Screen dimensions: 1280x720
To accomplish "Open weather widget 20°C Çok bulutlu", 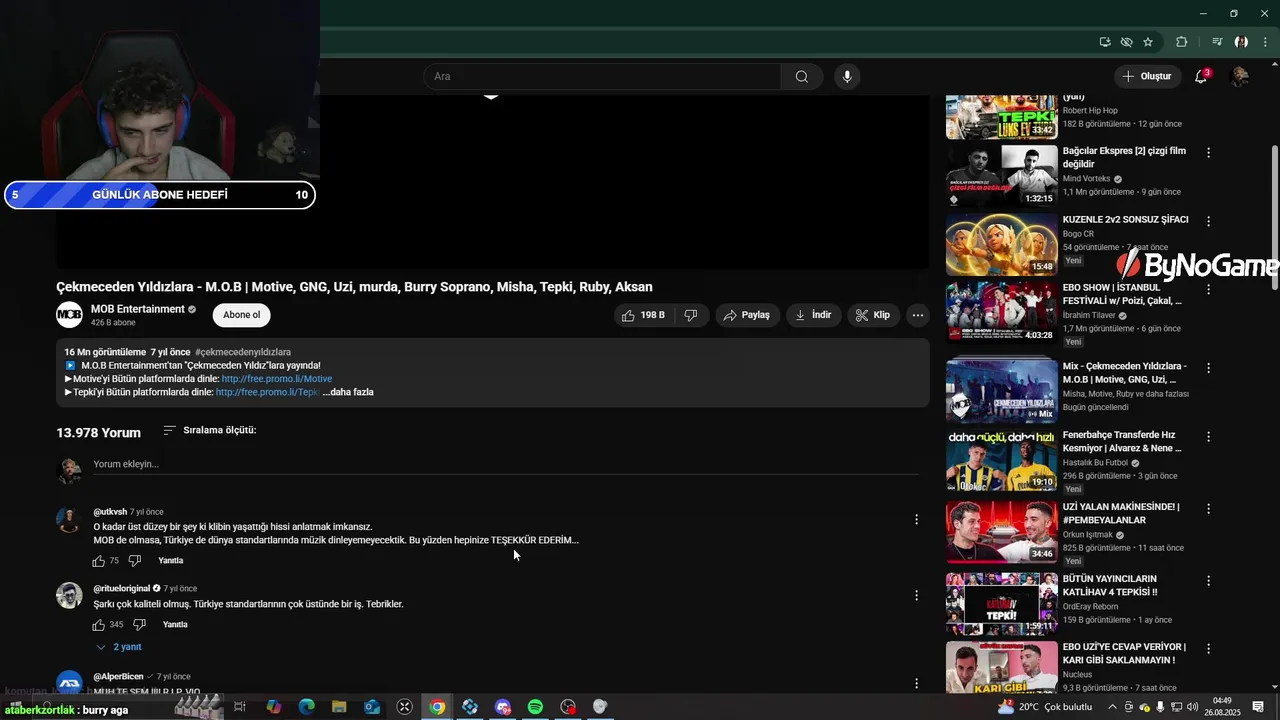I will (x=1045, y=707).
